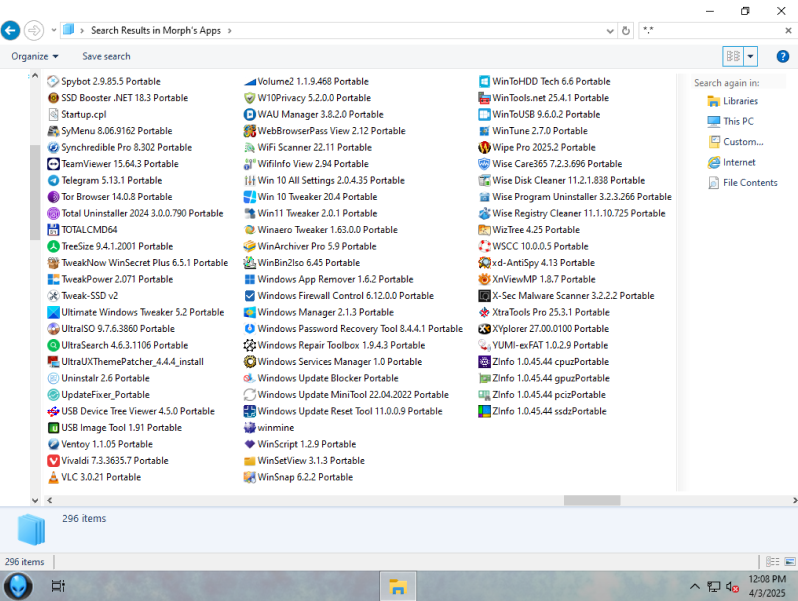Search again on the Internet
Image resolution: width=798 pixels, height=601 pixels.
point(732,162)
